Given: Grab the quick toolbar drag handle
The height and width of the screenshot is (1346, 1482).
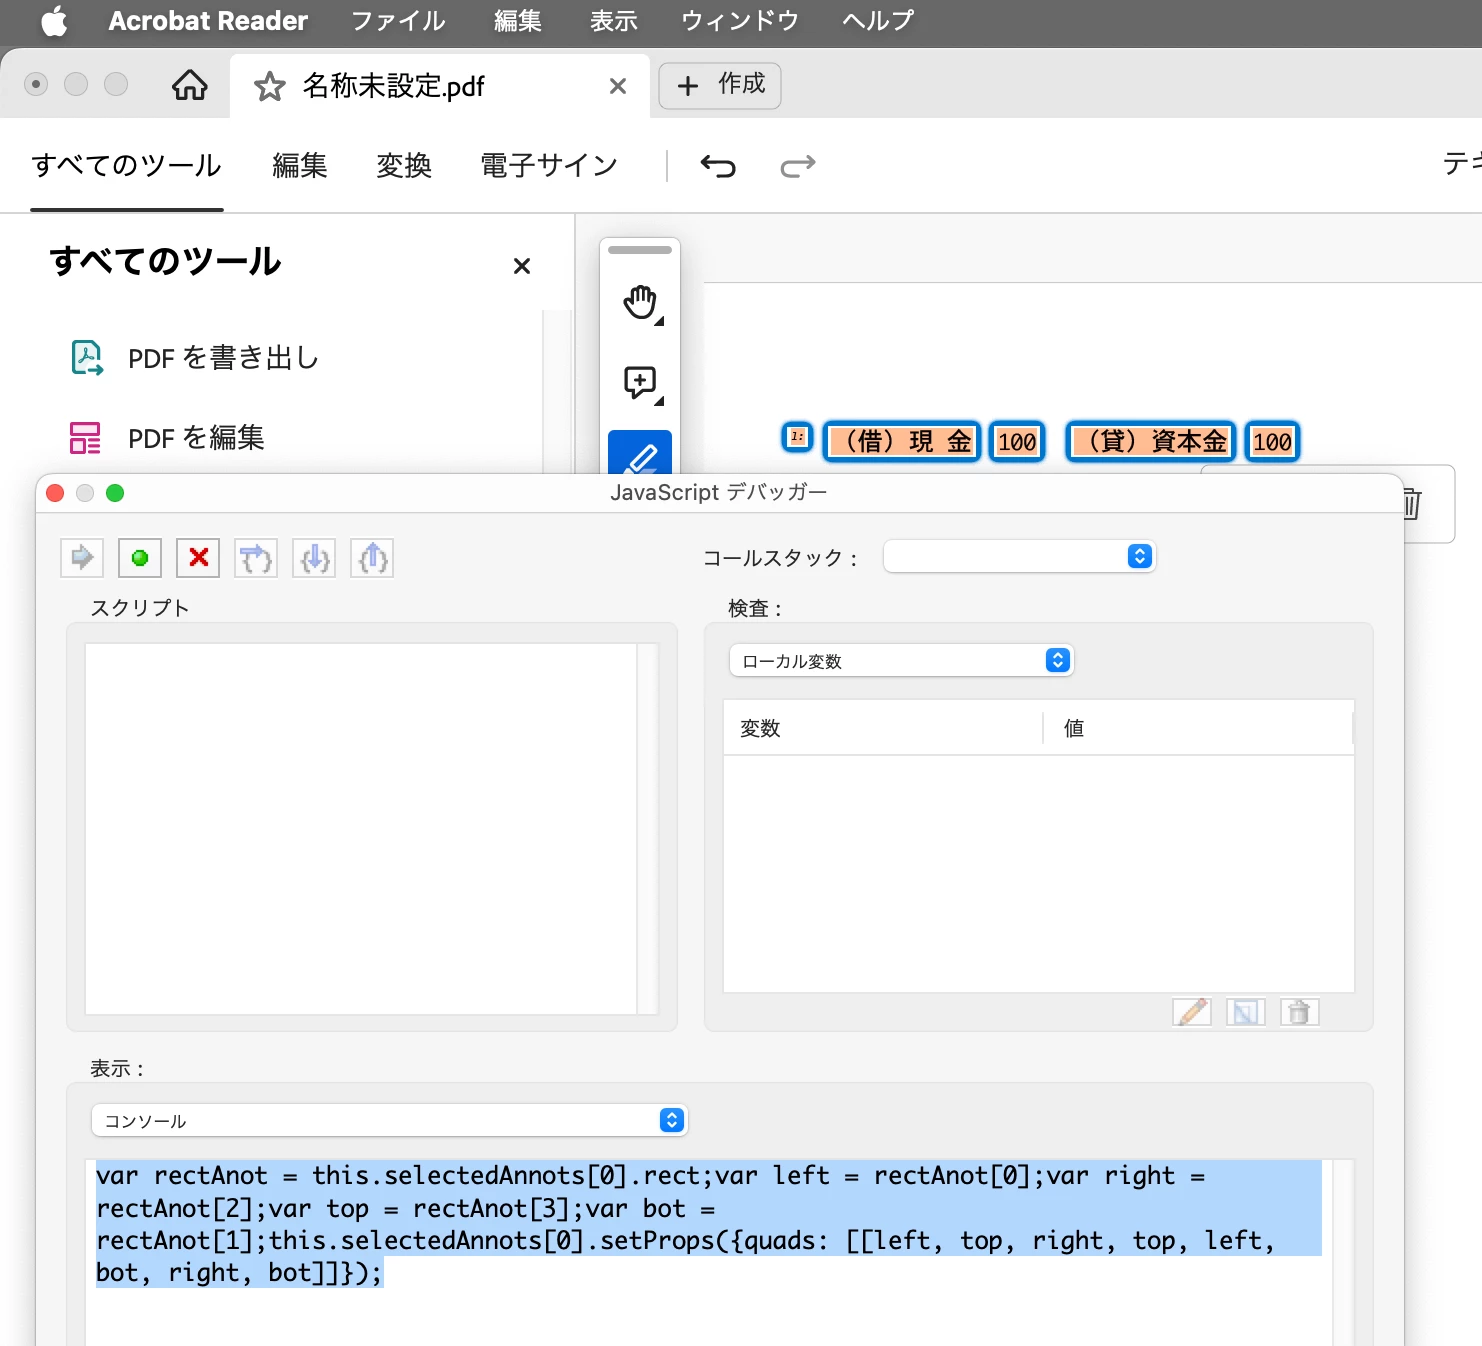Looking at the screenshot, I should (640, 250).
